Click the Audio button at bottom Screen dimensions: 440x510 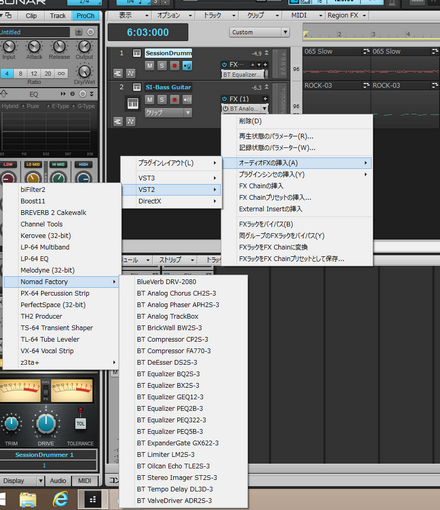coord(58,481)
